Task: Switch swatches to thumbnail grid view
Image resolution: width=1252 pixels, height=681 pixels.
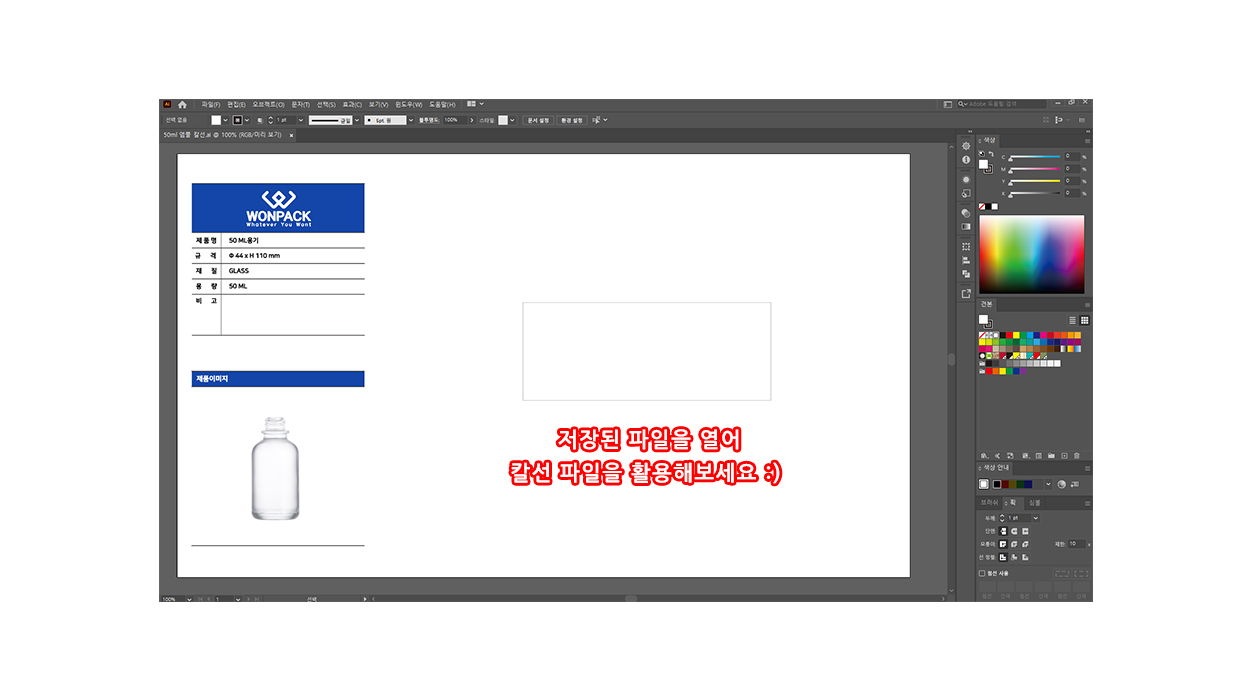Action: point(1085,320)
